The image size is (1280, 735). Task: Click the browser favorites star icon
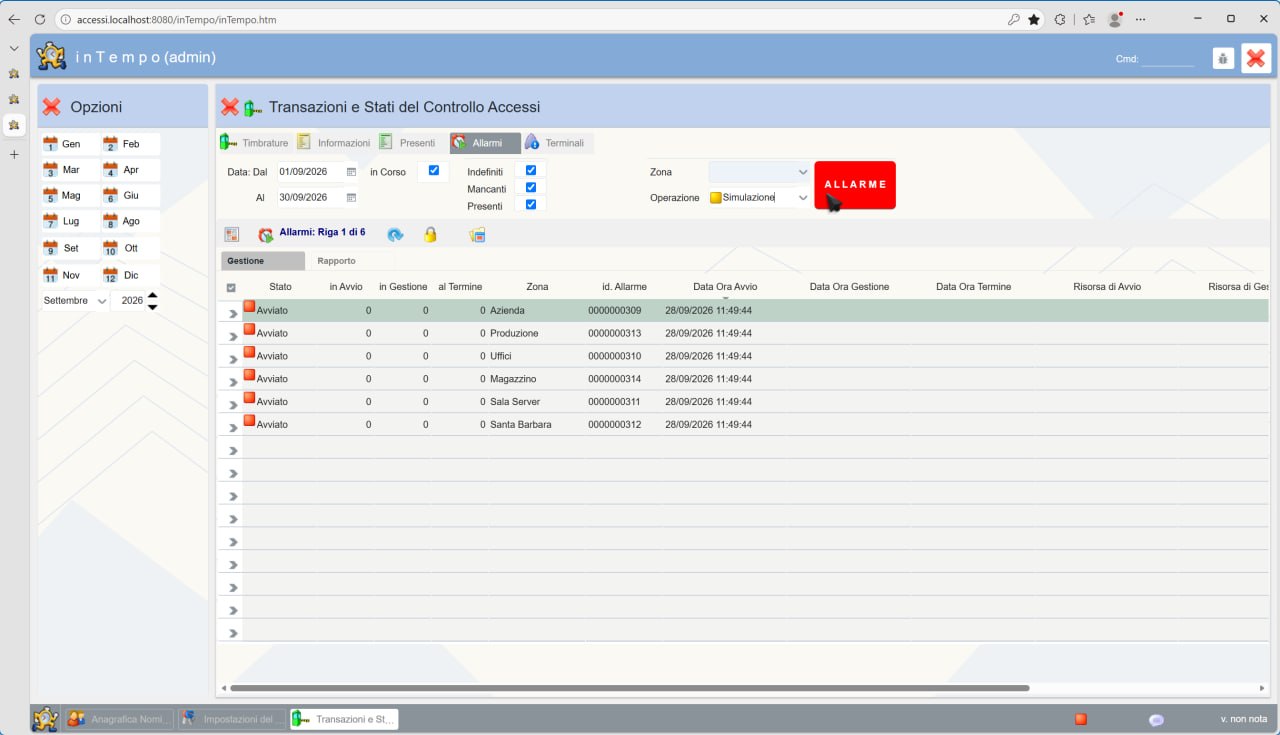click(1034, 19)
